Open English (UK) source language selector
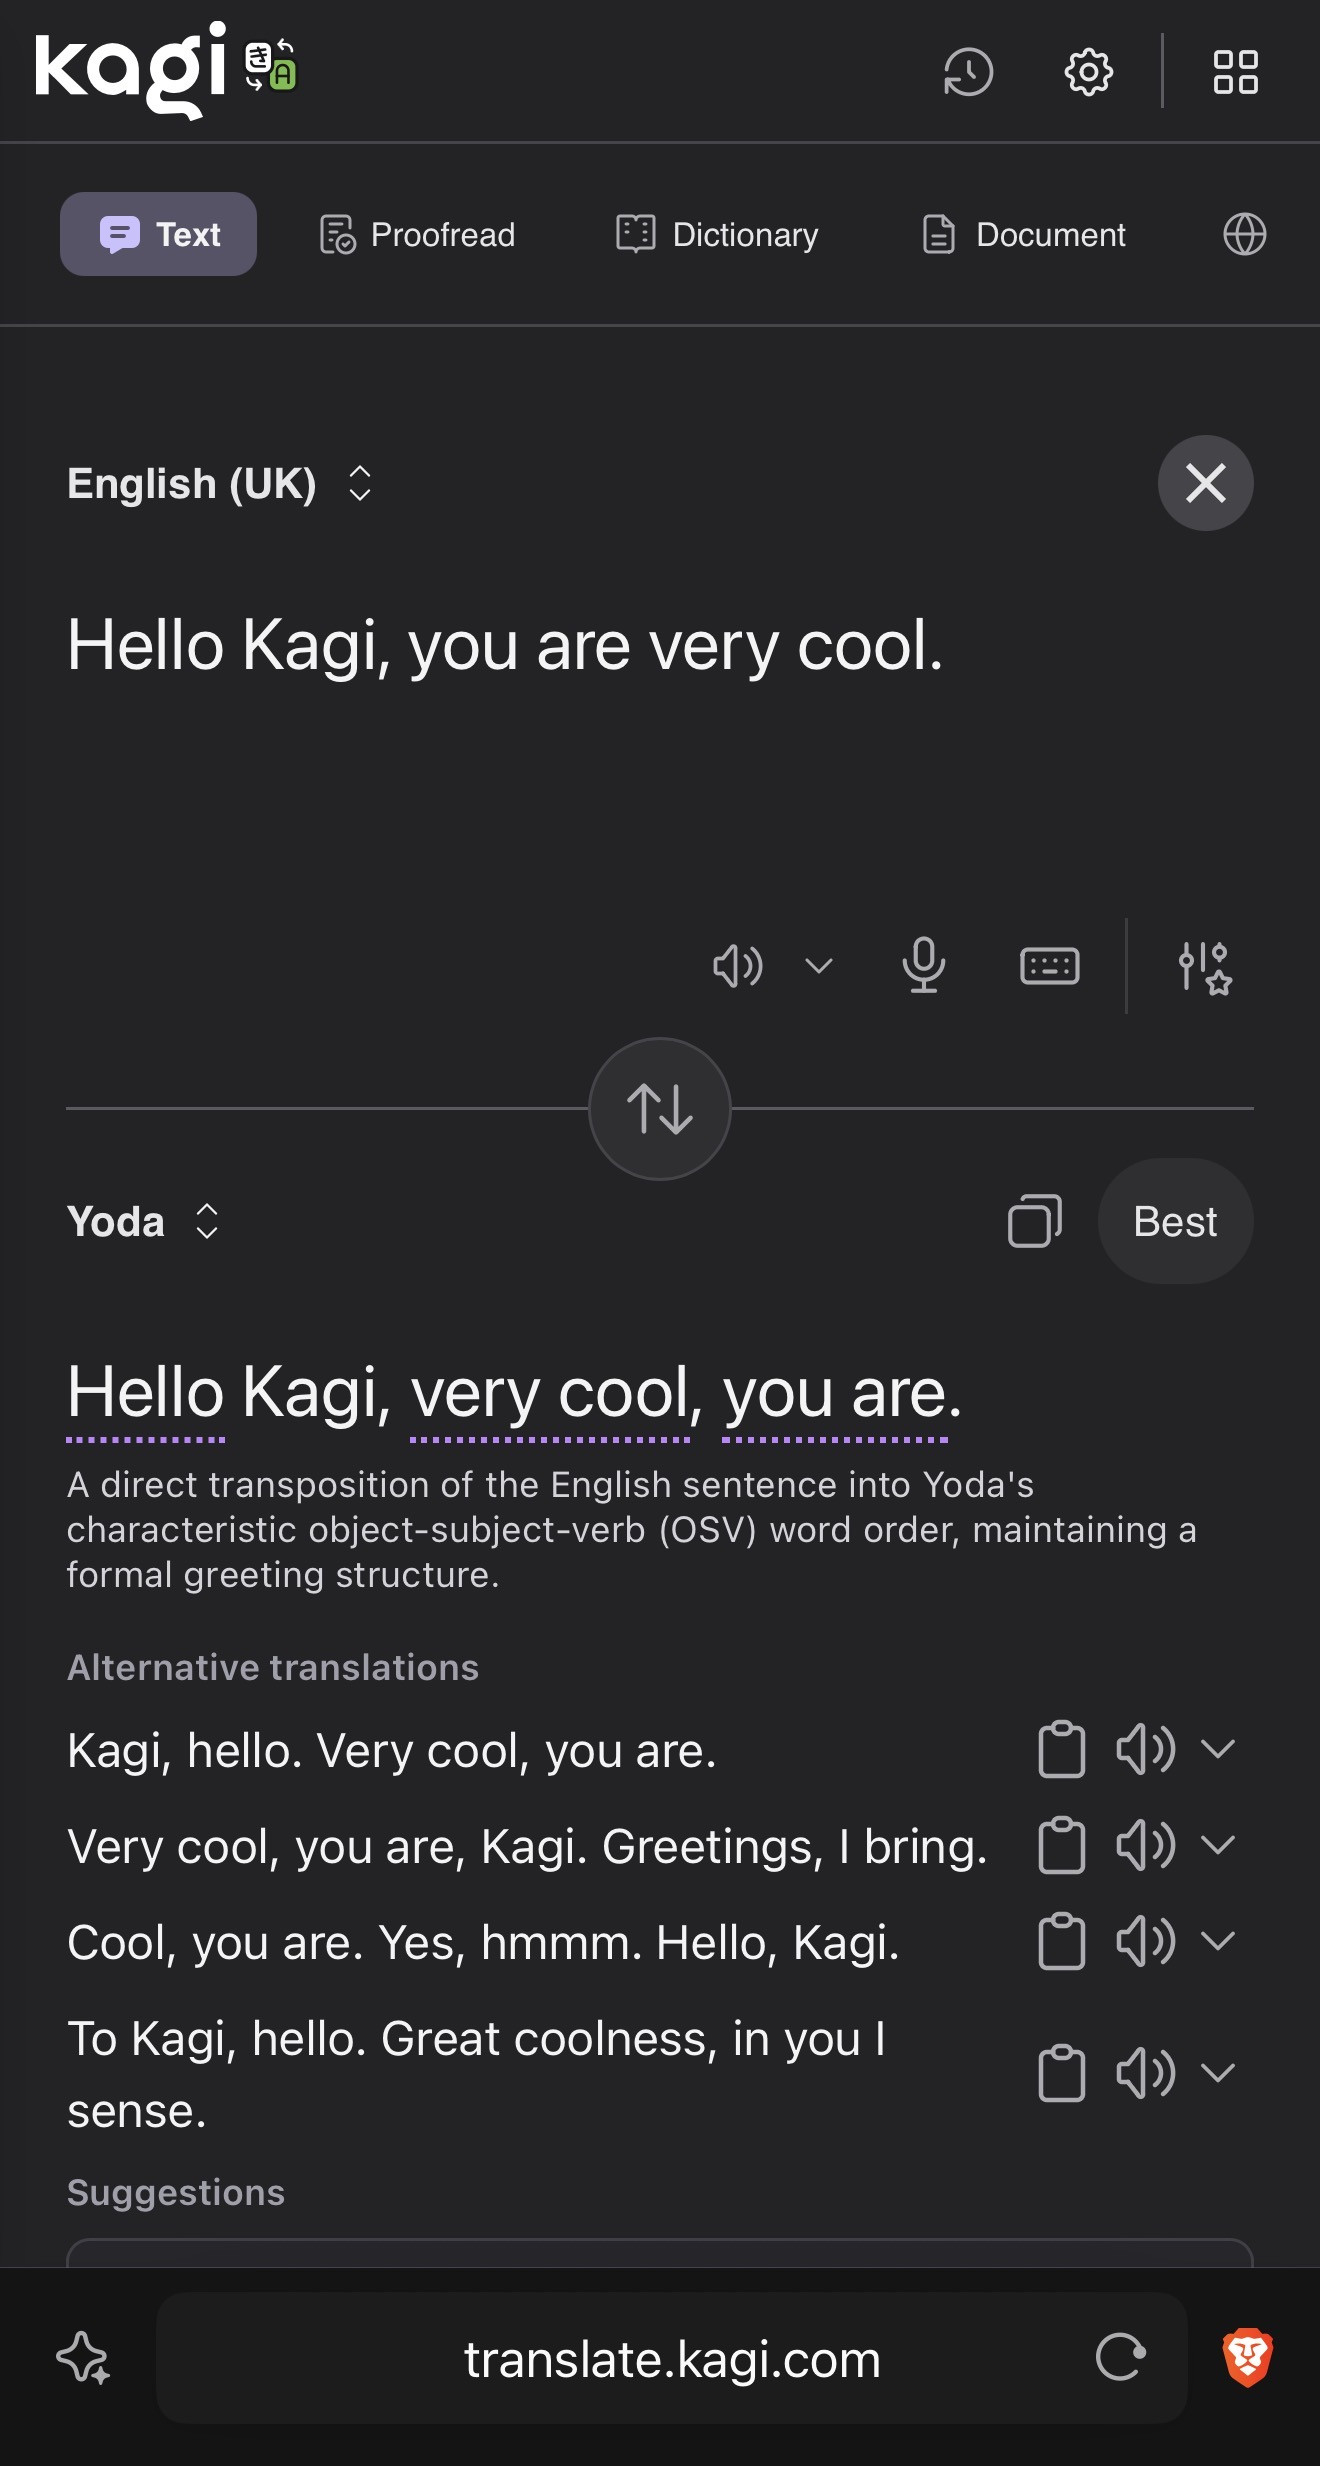This screenshot has width=1320, height=2466. pos(220,484)
